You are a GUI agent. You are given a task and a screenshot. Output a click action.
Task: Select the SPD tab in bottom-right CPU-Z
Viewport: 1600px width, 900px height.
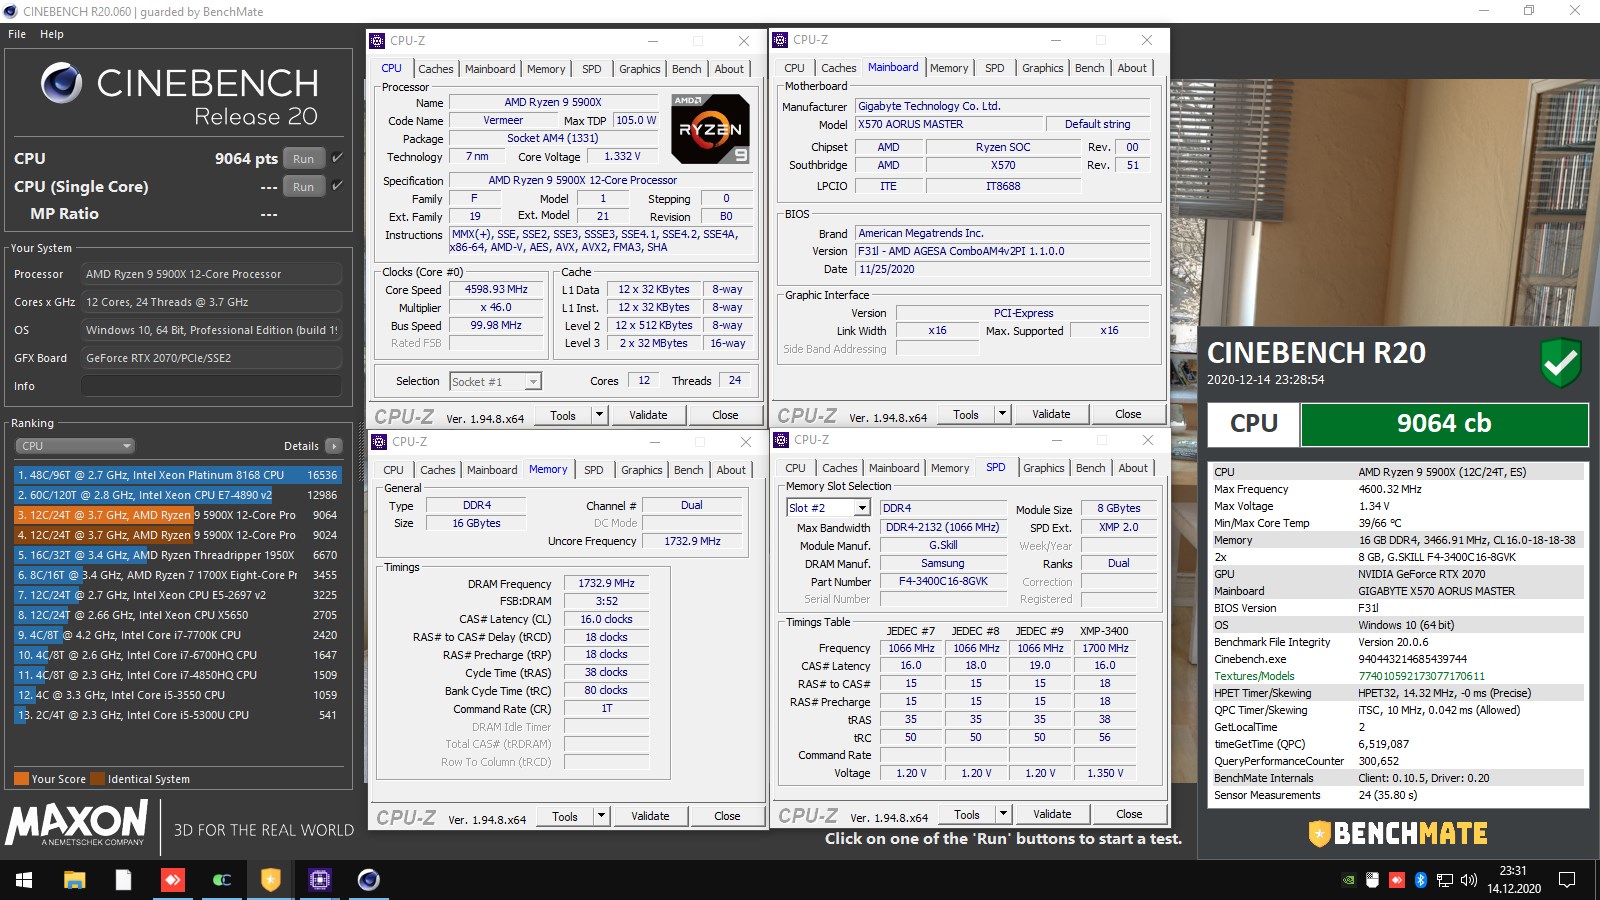tap(996, 467)
